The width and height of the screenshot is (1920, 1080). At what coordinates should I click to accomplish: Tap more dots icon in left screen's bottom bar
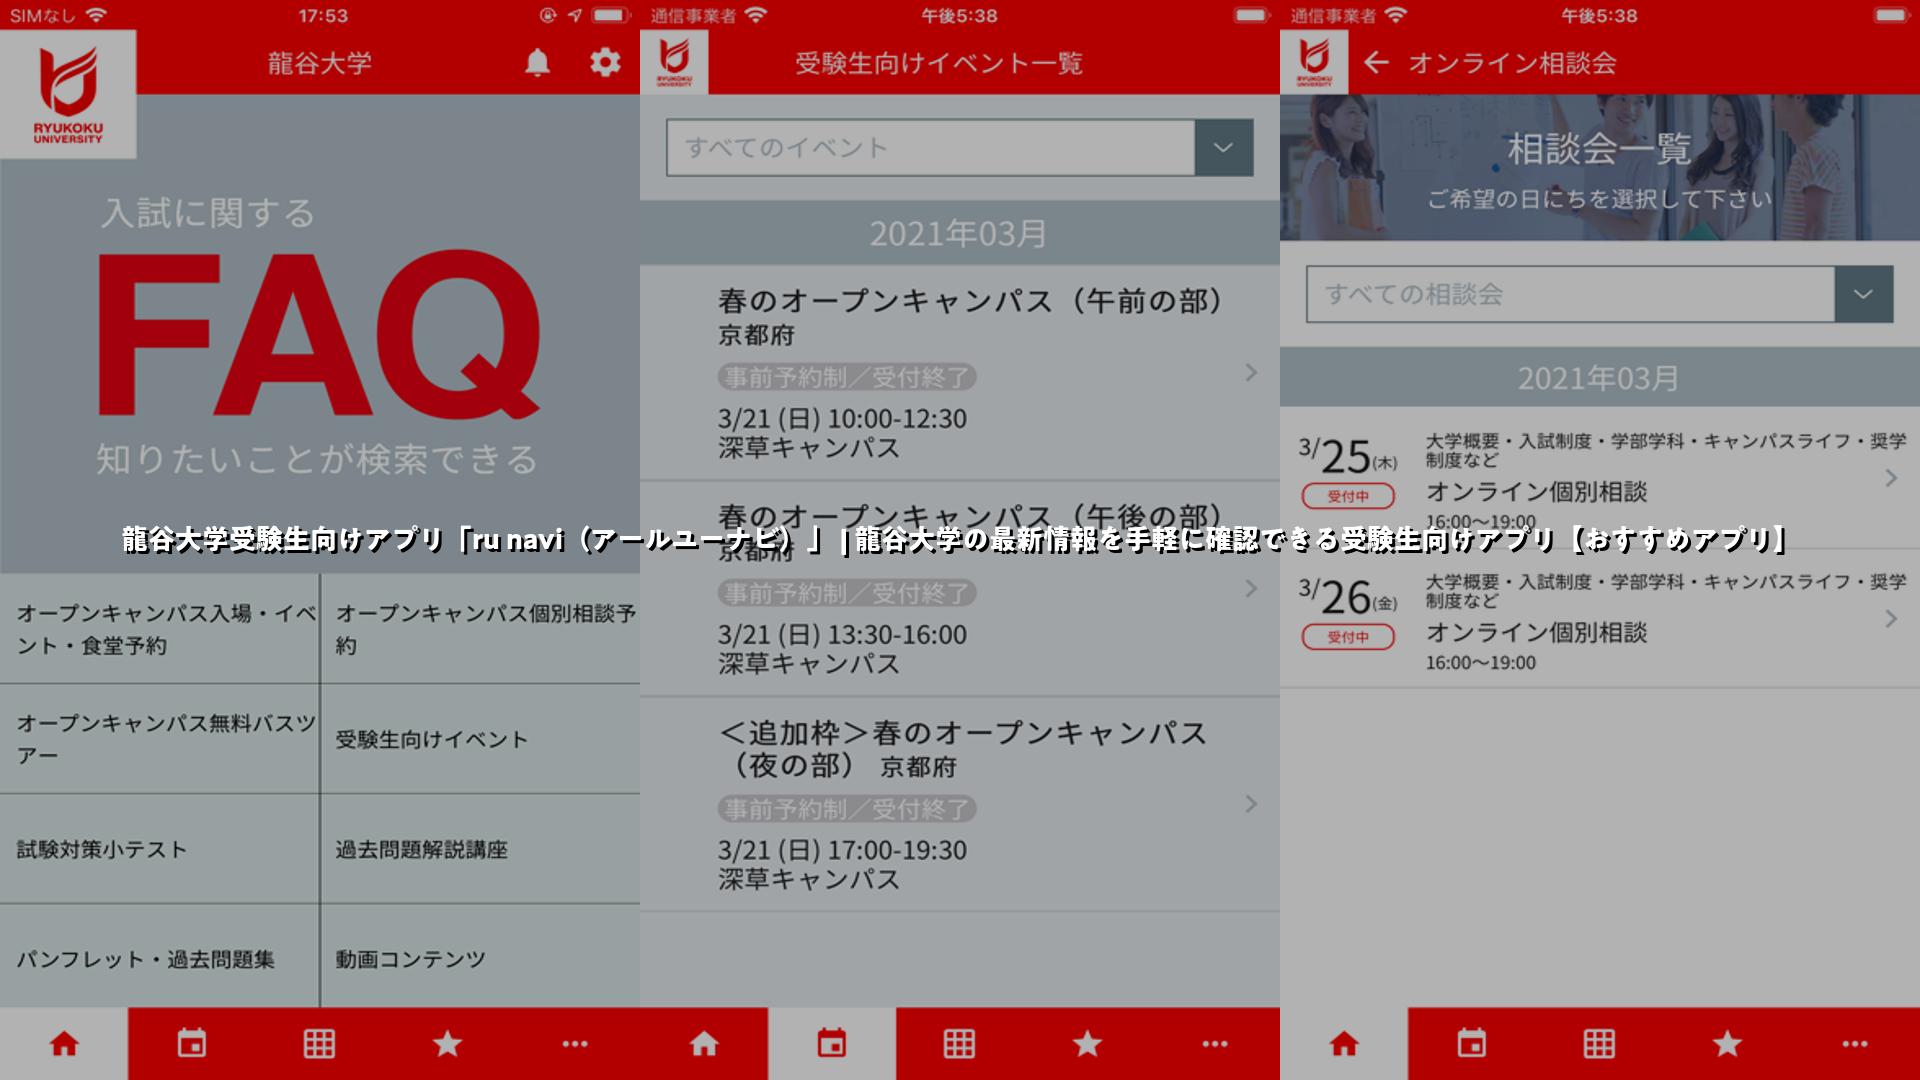575,1044
